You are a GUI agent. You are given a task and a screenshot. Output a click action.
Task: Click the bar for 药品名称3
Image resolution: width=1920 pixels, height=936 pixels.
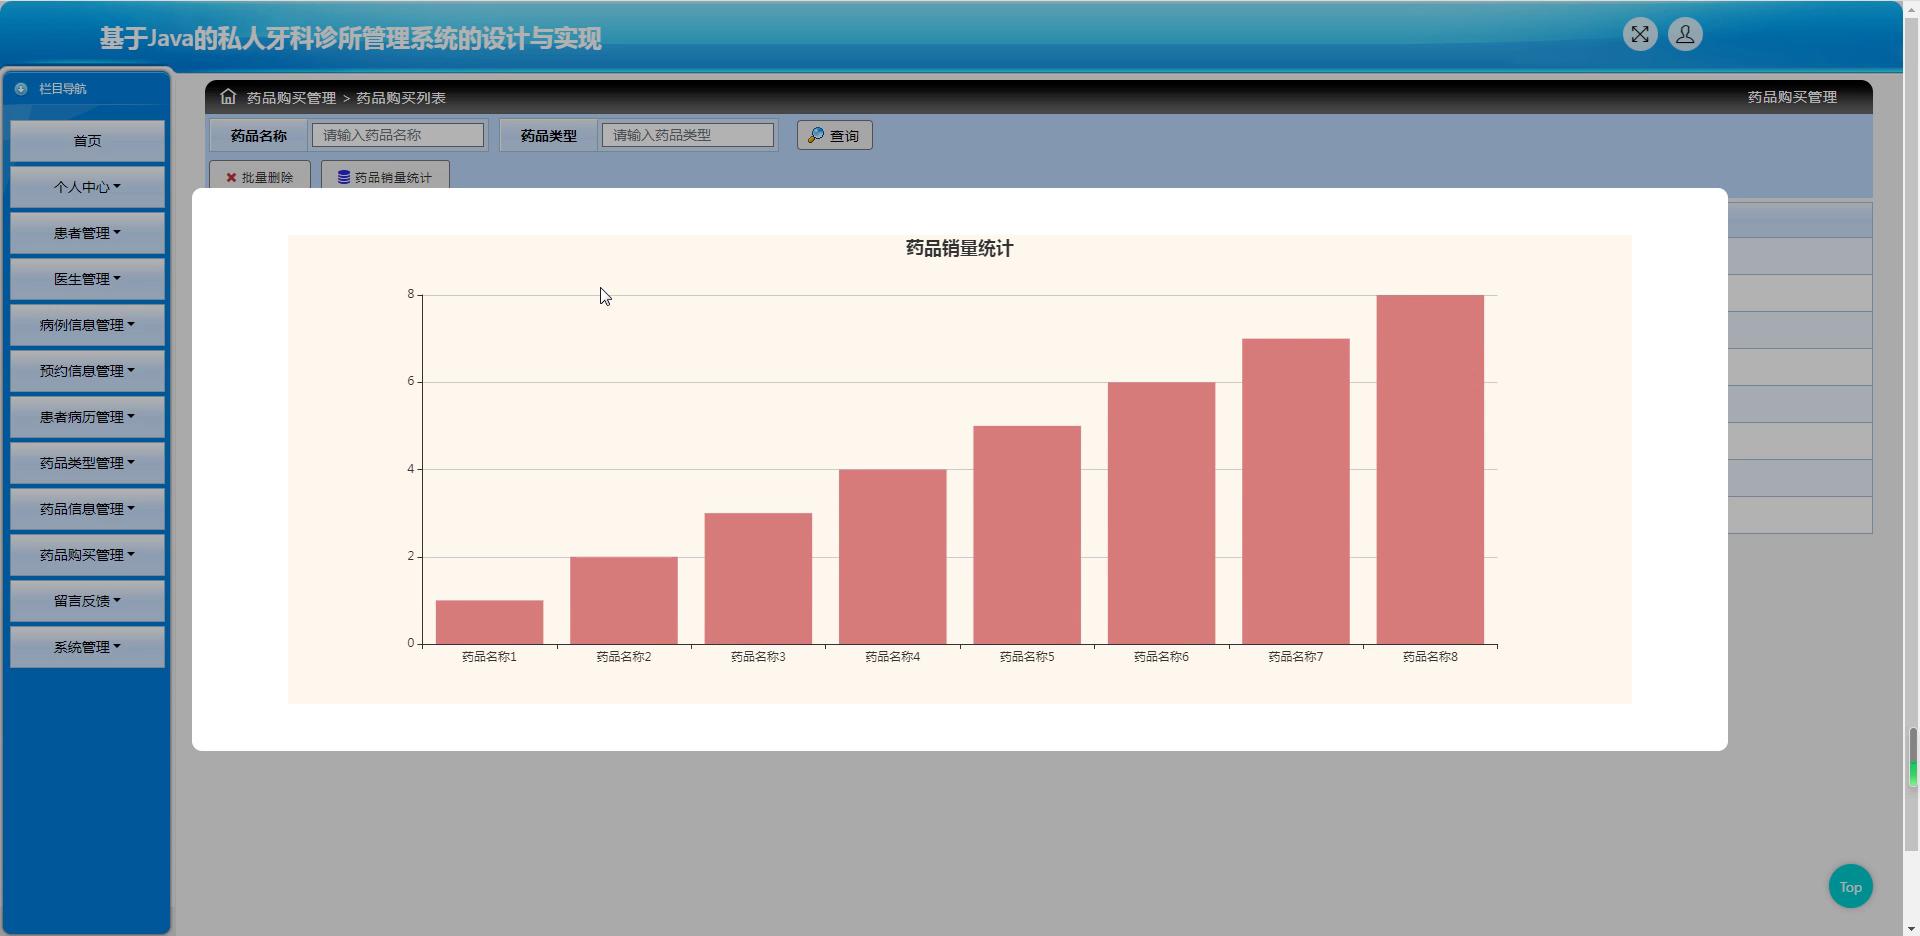(x=758, y=578)
